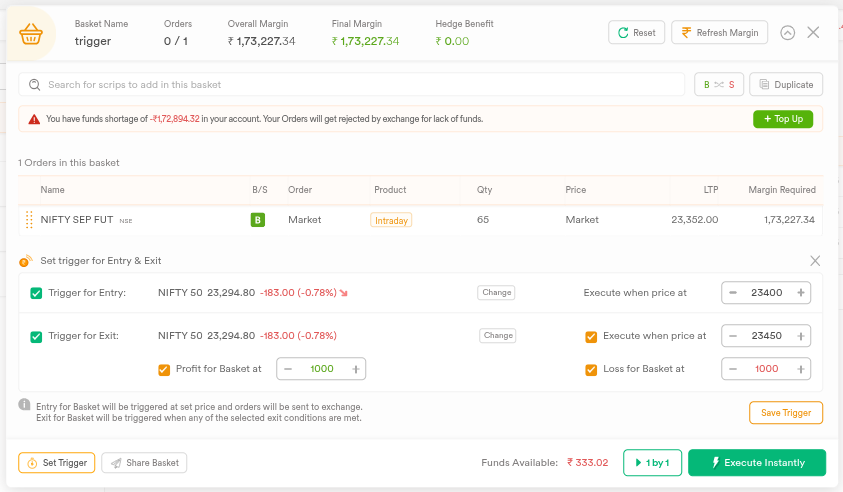Click the info icon beside trigger note
Viewport: 843px width, 492px height.
pos(24,404)
